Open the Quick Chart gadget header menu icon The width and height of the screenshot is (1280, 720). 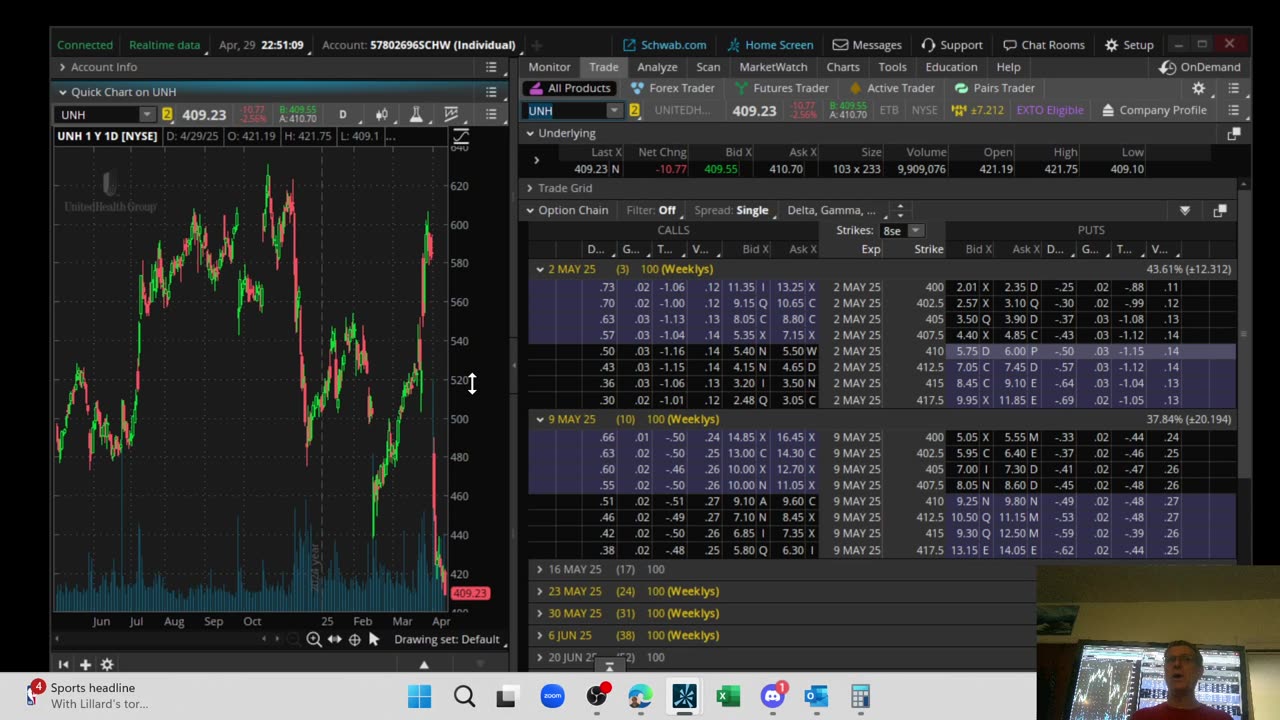pyautogui.click(x=491, y=91)
